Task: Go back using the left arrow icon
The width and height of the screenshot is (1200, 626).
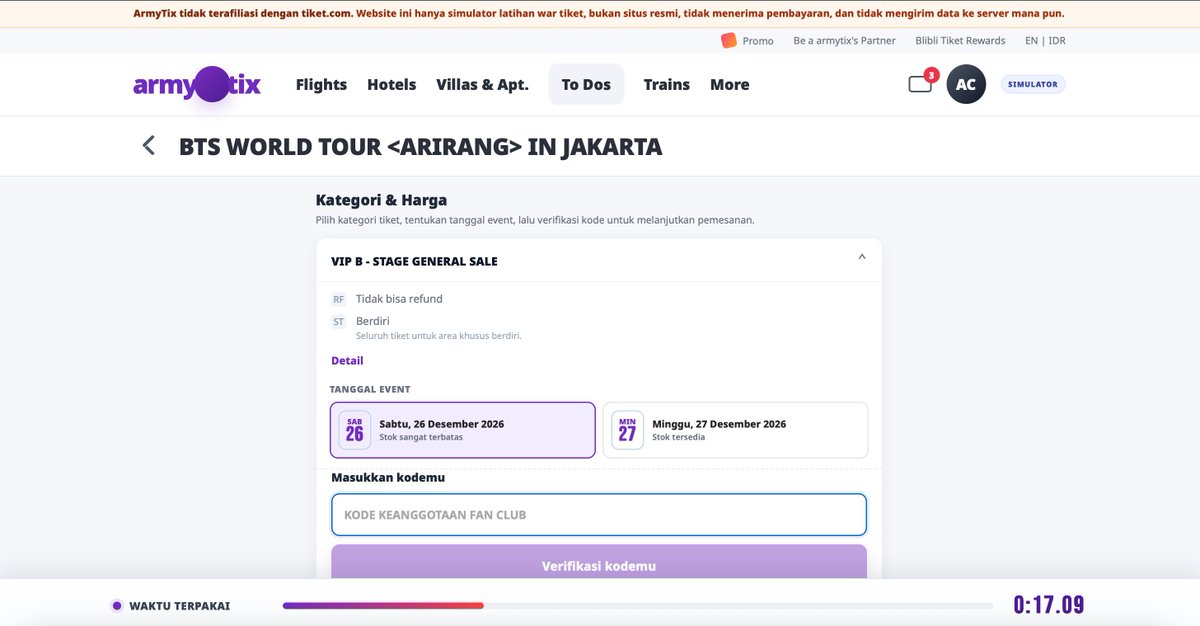Action: [x=149, y=146]
